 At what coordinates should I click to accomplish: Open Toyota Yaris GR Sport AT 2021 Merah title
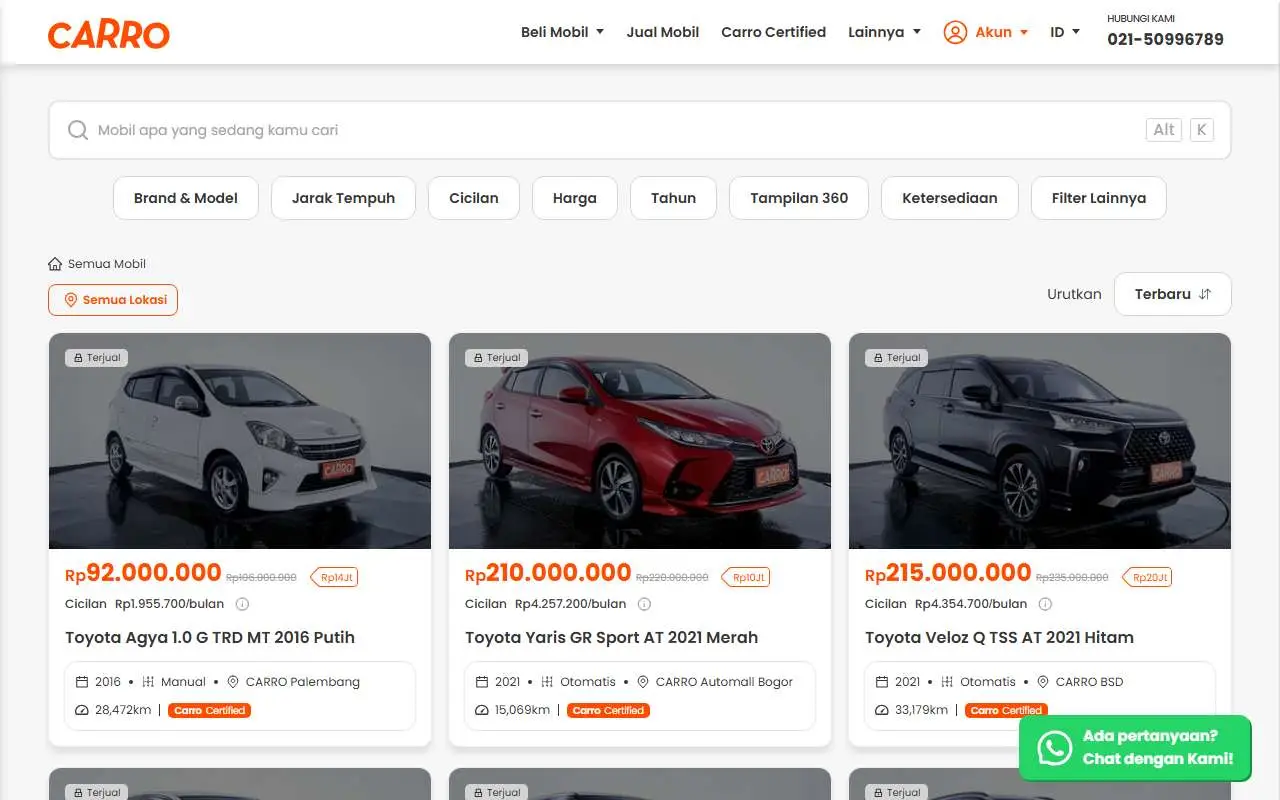tap(612, 637)
